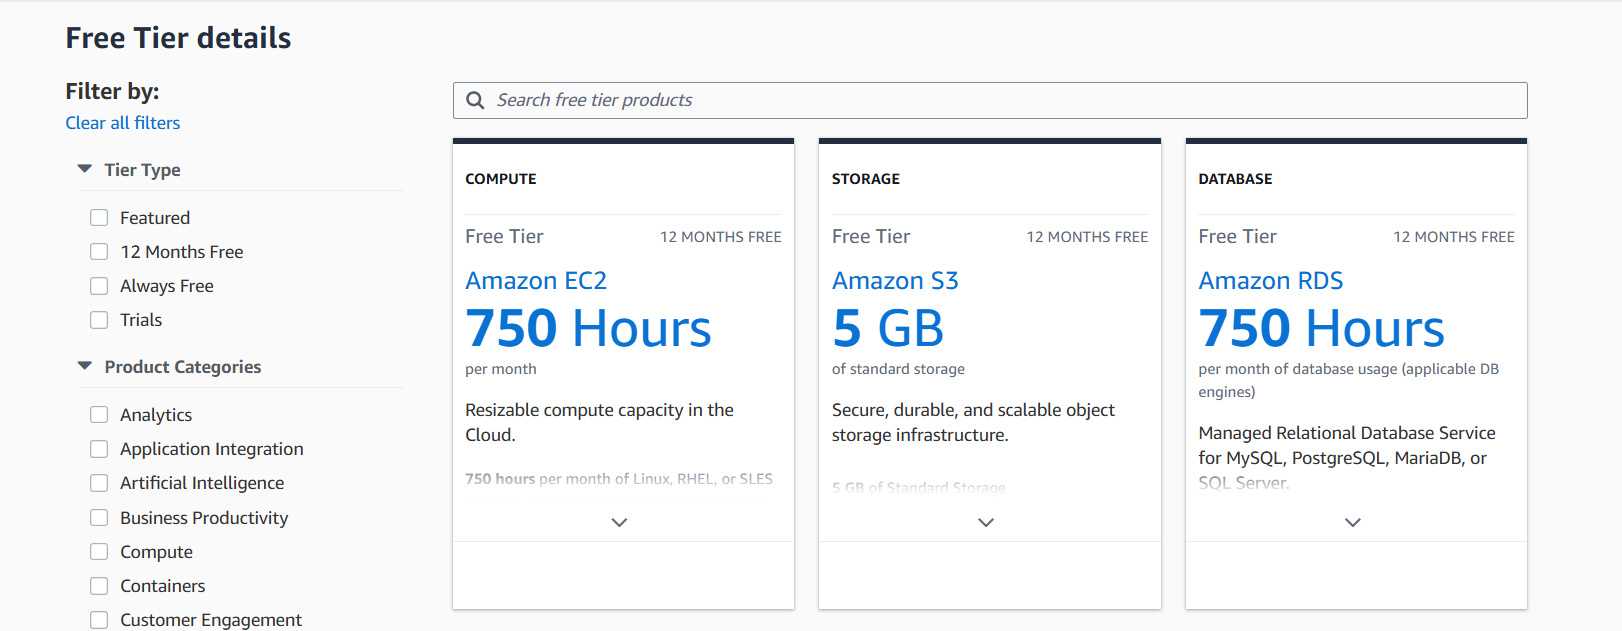This screenshot has width=1622, height=631.
Task: Click 'per month of database usage' text
Action: pyautogui.click(x=1349, y=380)
